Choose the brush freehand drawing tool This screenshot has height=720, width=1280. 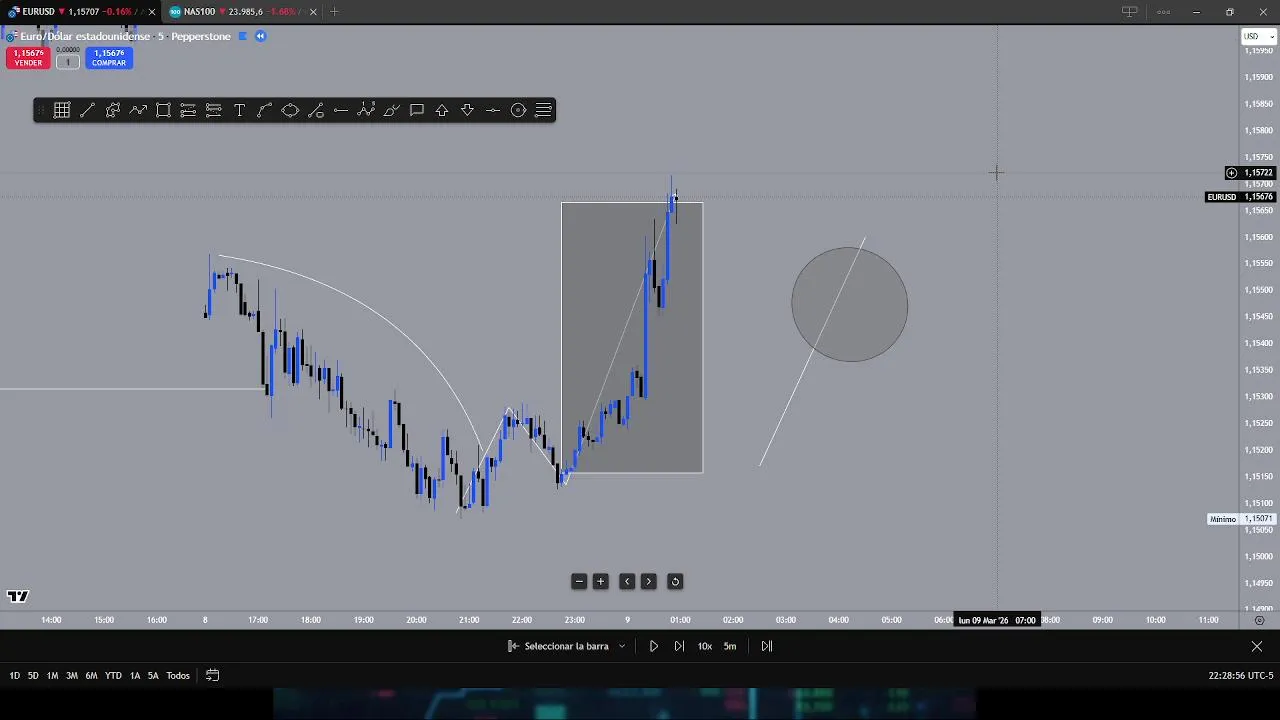113,110
